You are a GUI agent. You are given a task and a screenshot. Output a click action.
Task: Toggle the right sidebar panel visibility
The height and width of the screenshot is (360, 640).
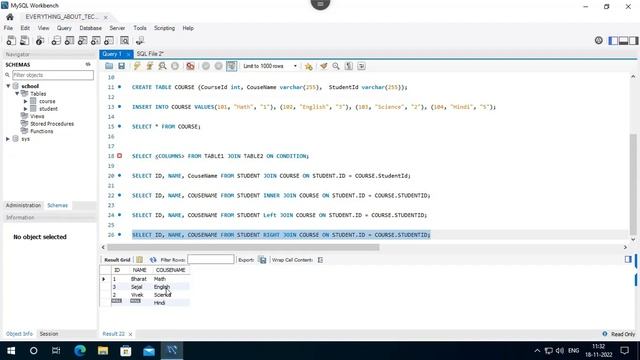633,40
